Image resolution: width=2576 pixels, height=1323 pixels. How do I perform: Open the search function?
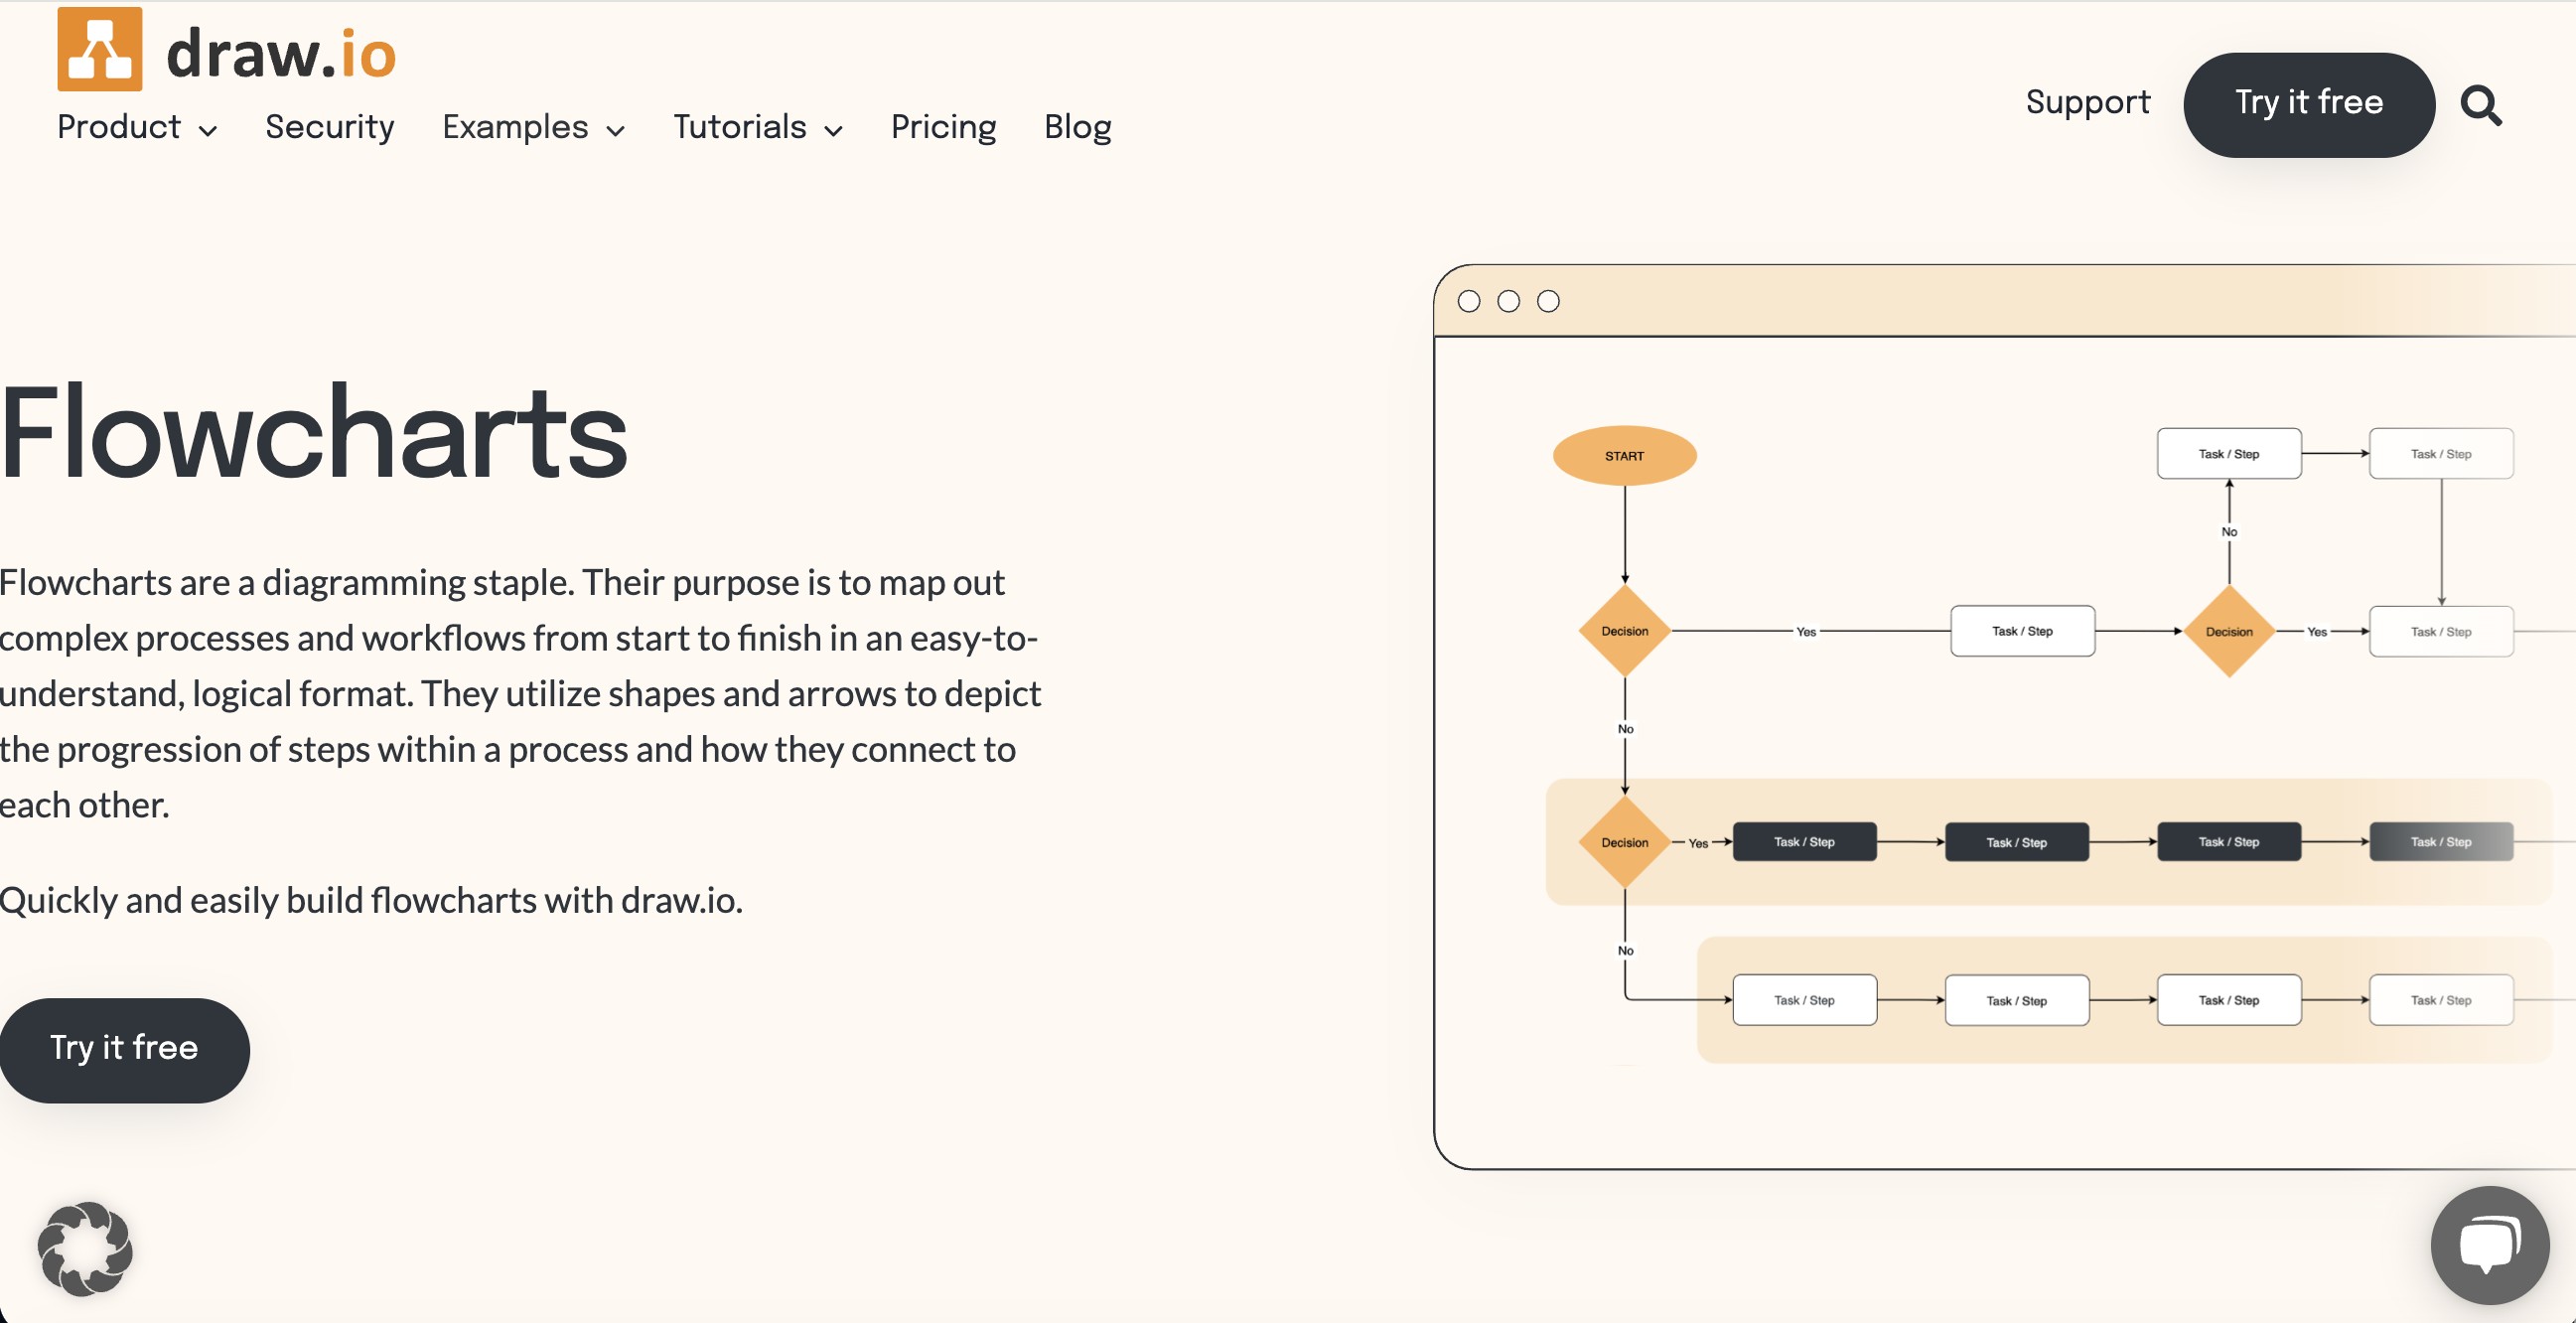point(2483,107)
